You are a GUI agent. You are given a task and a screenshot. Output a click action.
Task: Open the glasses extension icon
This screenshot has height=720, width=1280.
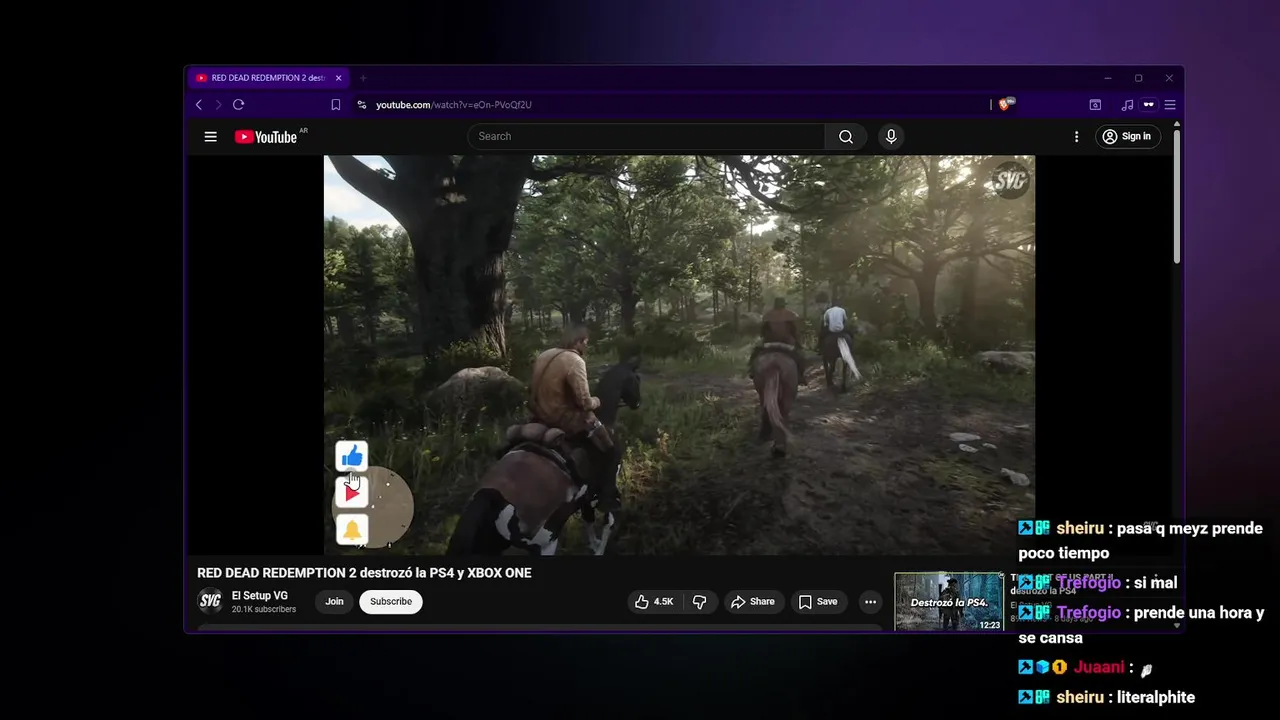point(1148,105)
